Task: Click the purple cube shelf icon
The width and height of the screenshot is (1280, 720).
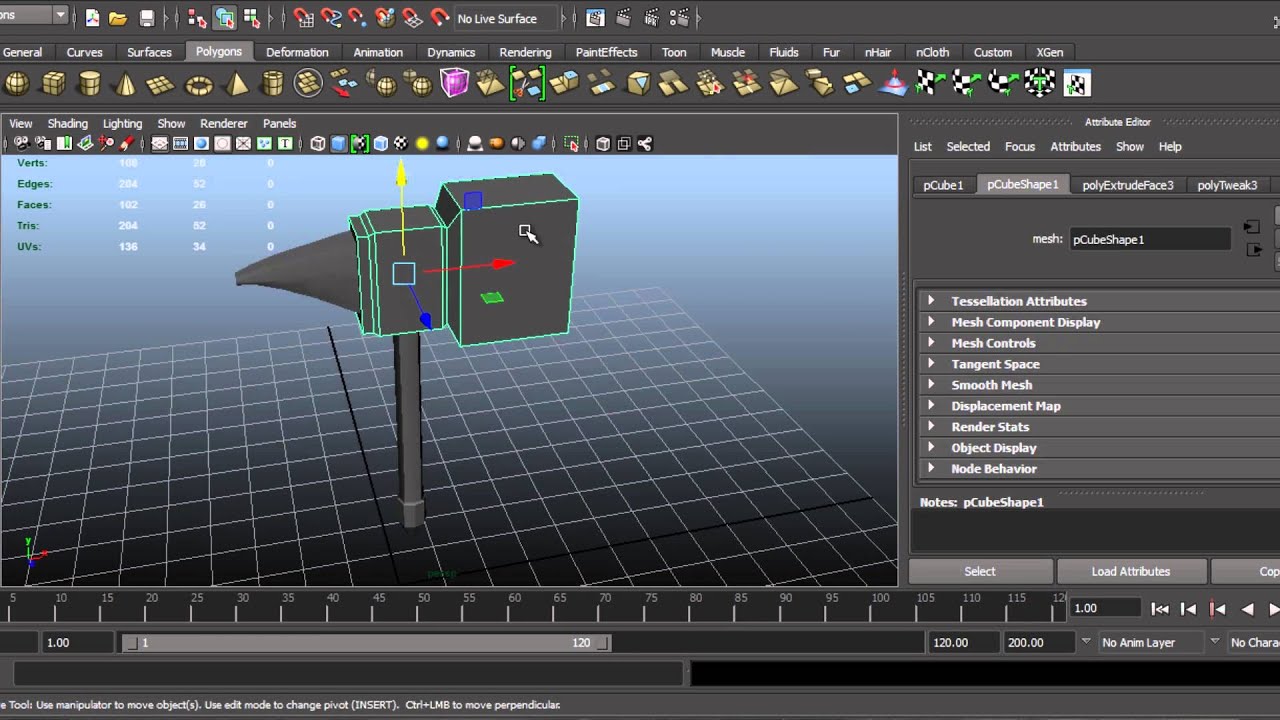Action: click(454, 83)
